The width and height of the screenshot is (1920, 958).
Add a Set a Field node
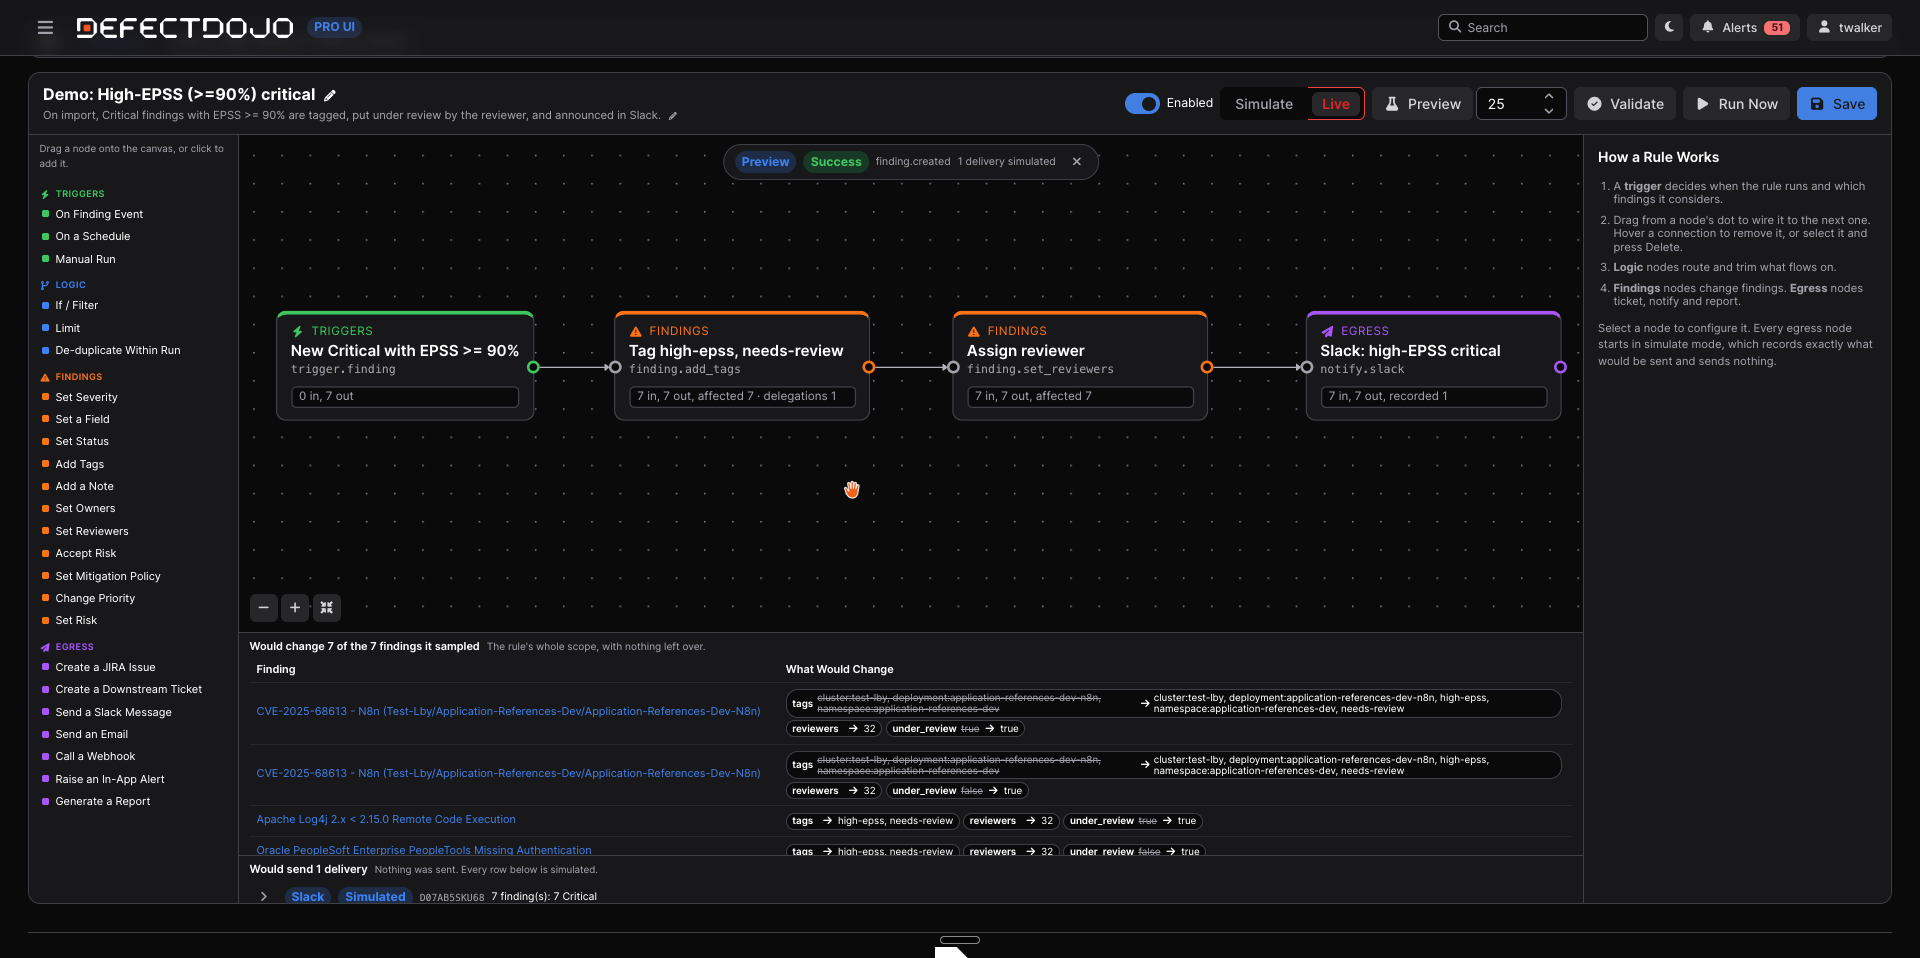[82, 419]
